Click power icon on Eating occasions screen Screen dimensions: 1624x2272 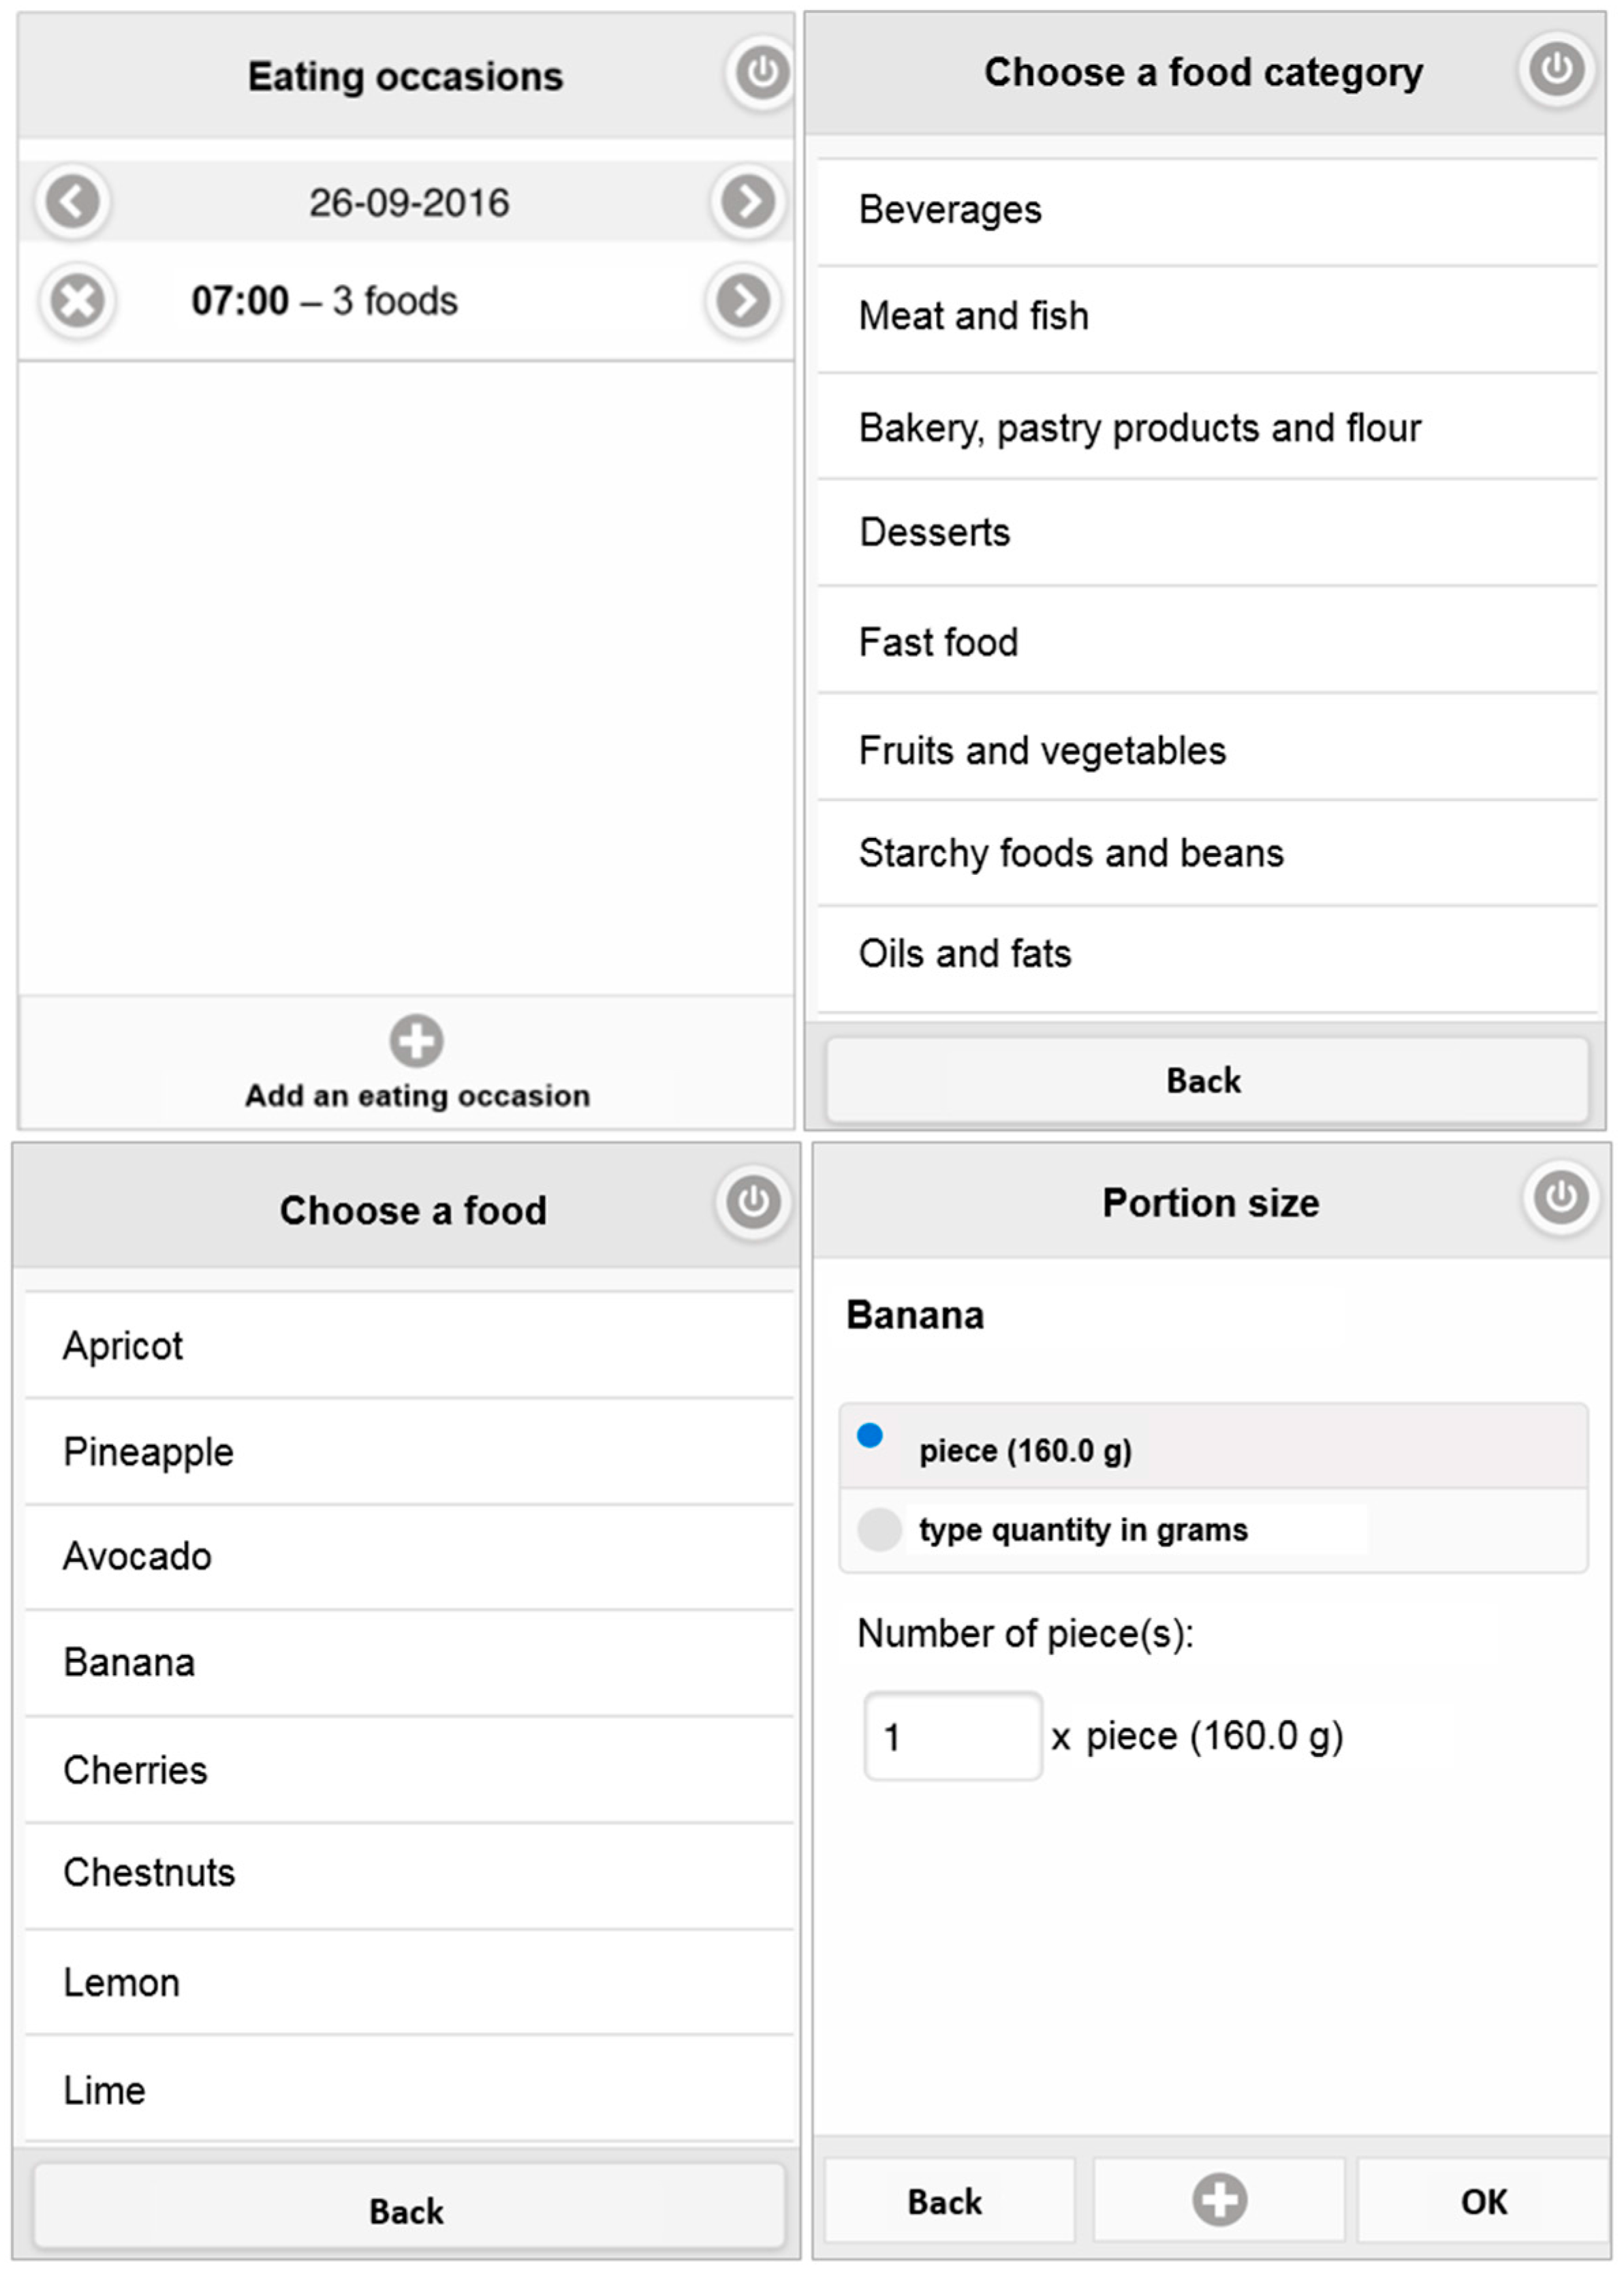coord(761,72)
